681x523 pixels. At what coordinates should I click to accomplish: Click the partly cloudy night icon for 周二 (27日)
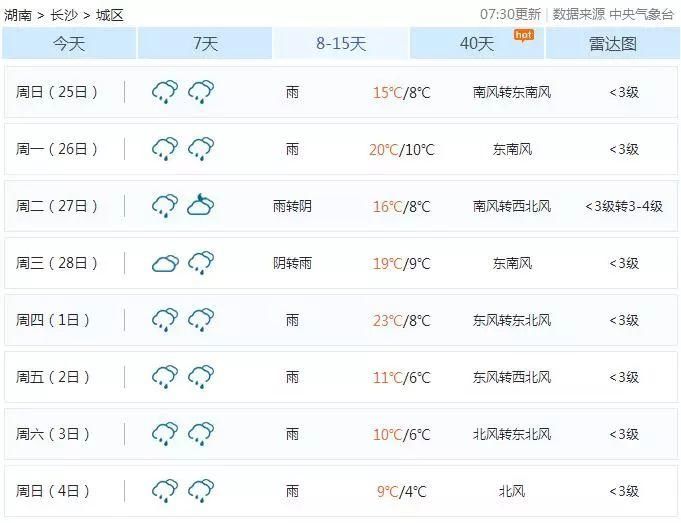click(x=201, y=206)
